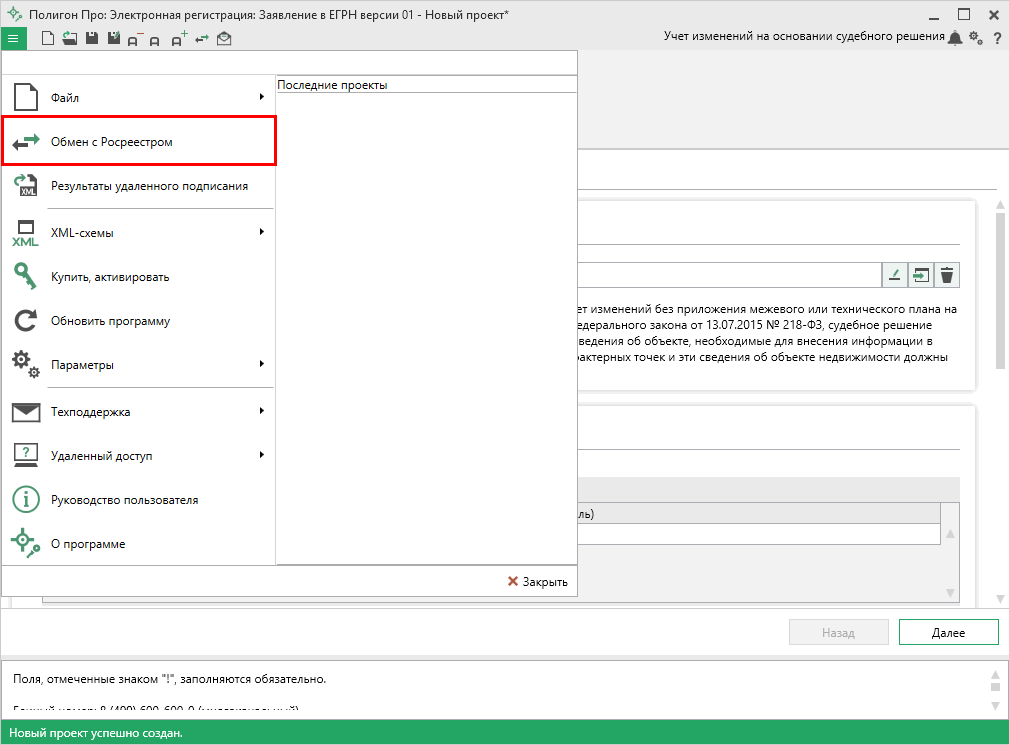This screenshot has width=1009, height=745.
Task: Select Обмен с Росреестром menu item
Action: 139,142
